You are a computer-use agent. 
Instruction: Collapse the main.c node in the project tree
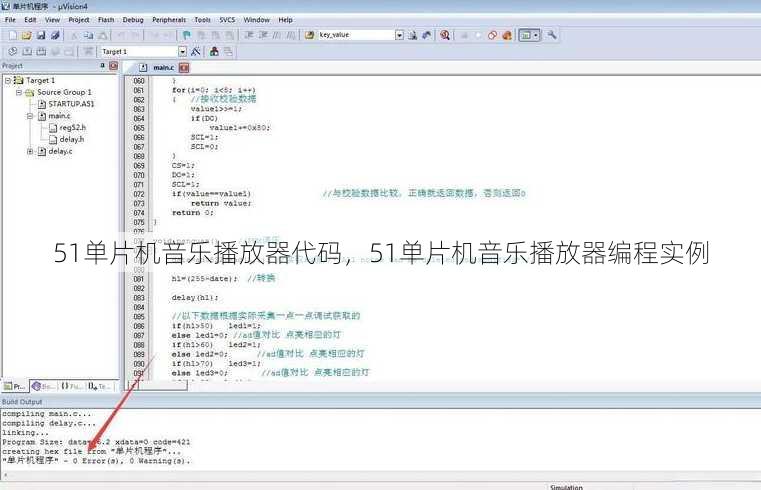coord(30,116)
